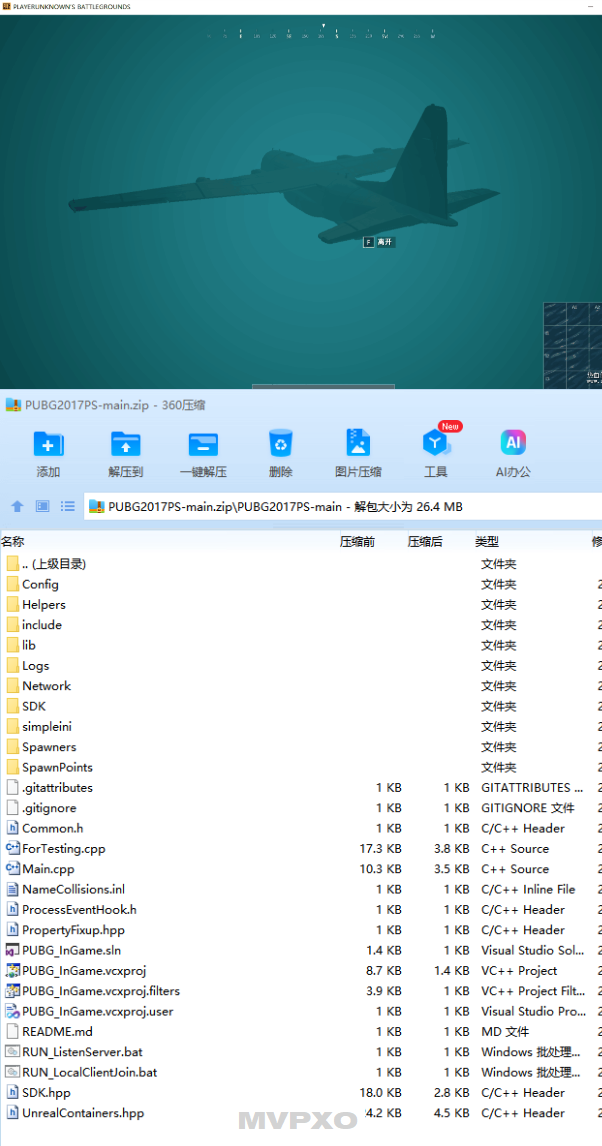Select the Config folder icon
The width and height of the screenshot is (602, 1146).
[x=12, y=585]
